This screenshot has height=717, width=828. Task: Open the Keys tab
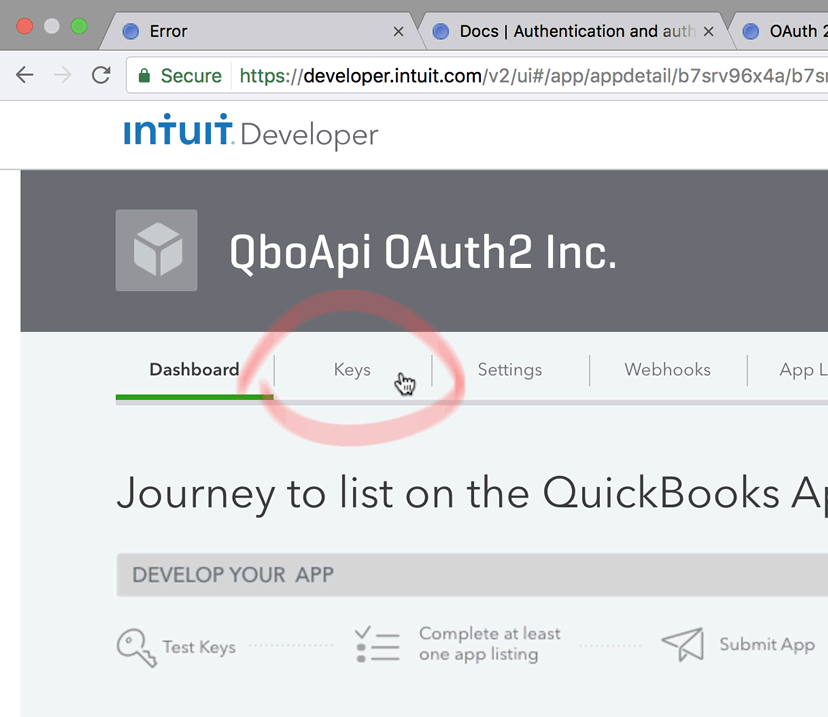(352, 370)
